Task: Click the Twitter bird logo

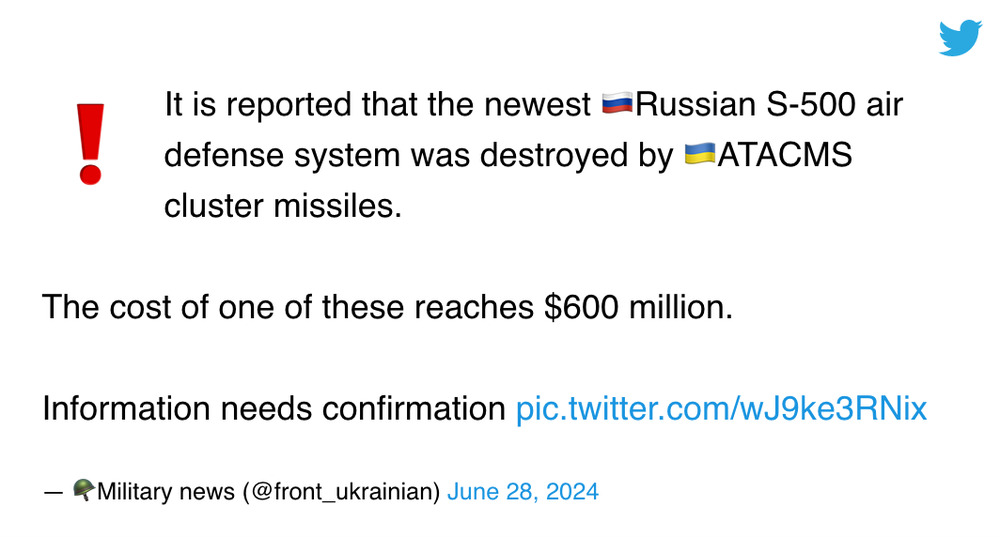Action: click(960, 38)
